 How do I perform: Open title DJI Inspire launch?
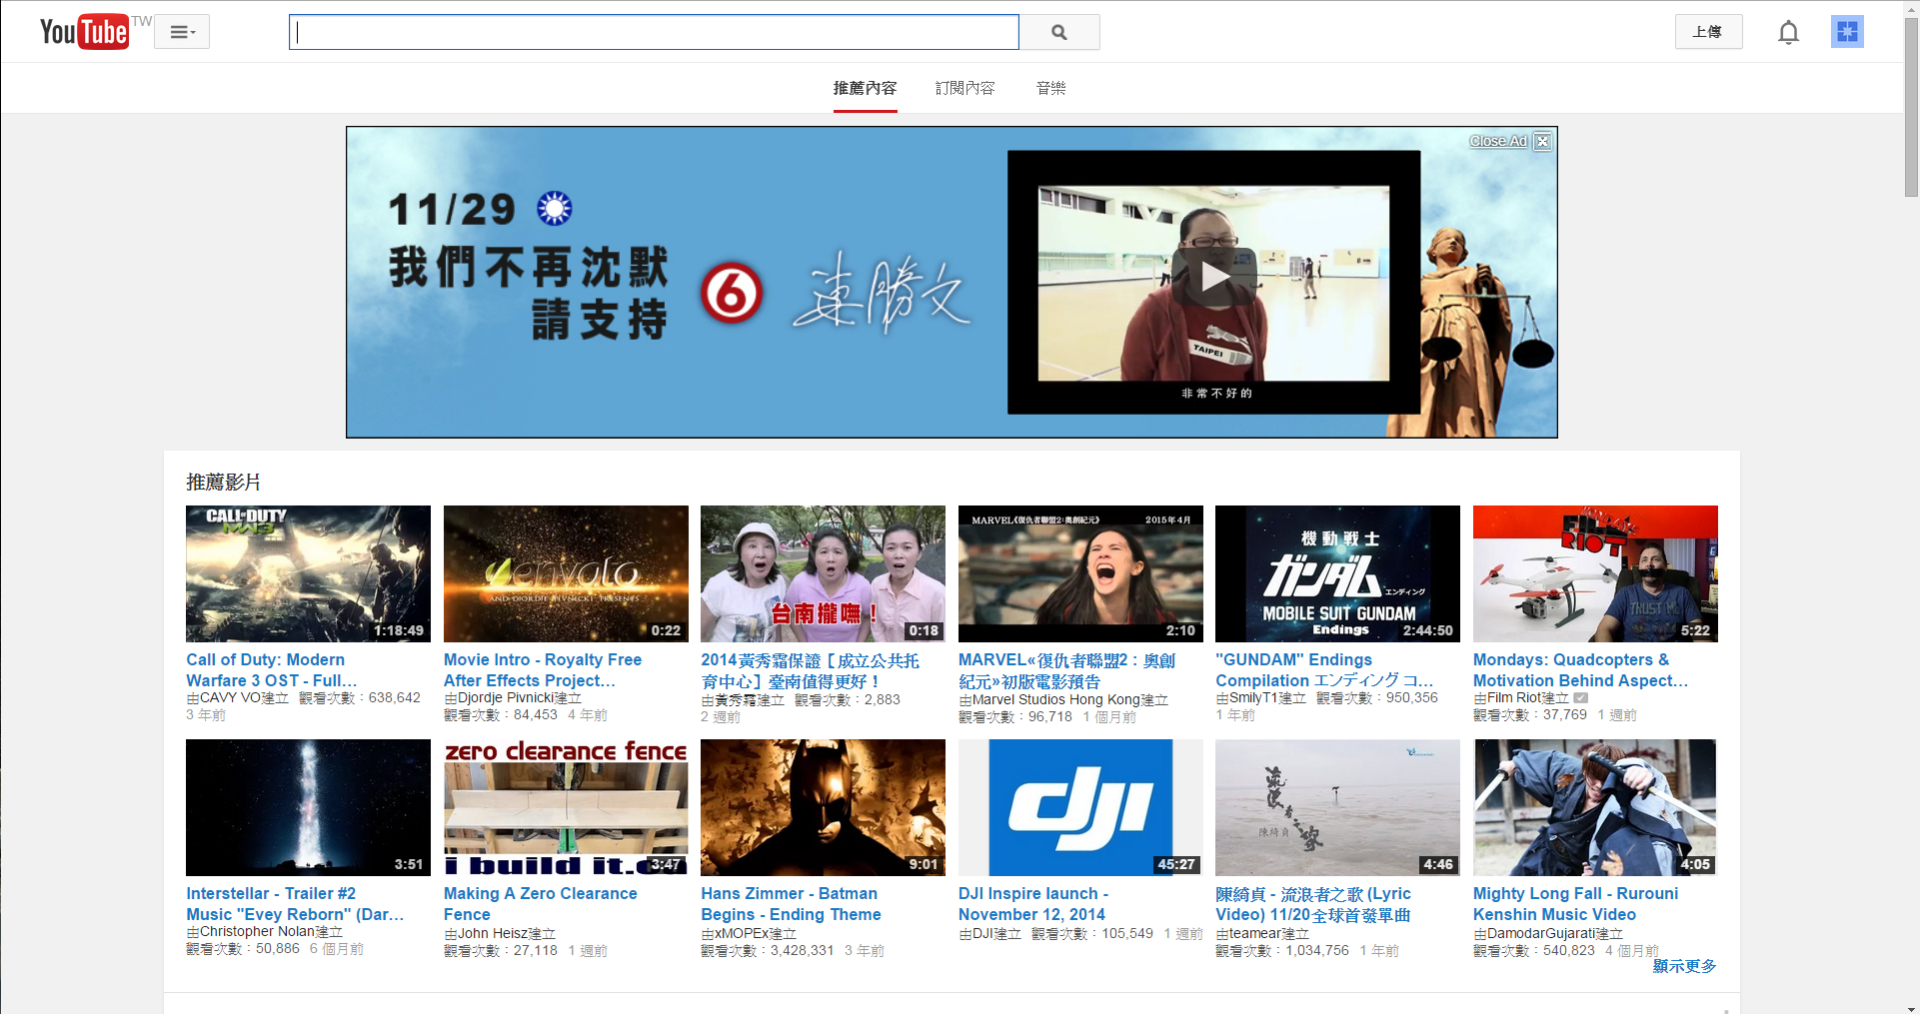(x=1033, y=904)
